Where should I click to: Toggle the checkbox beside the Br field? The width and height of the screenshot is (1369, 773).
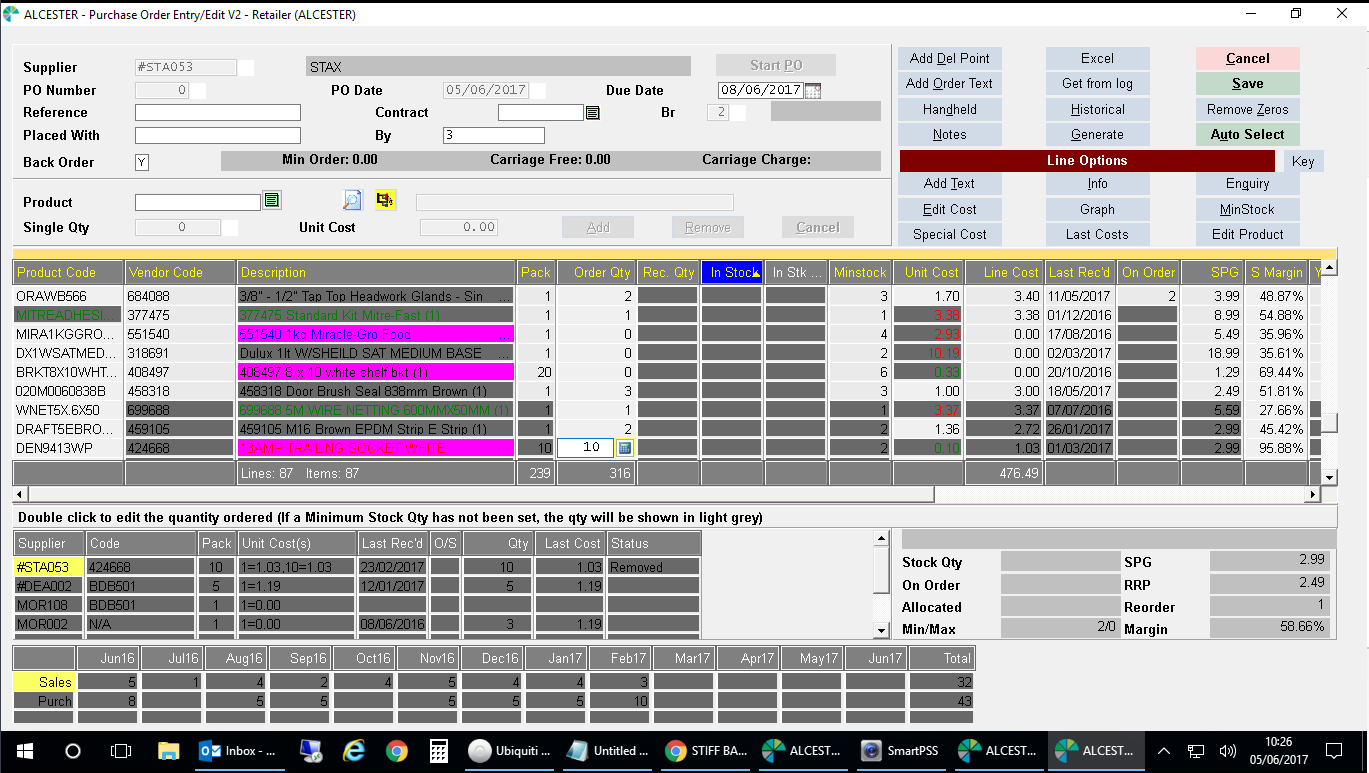click(x=736, y=112)
